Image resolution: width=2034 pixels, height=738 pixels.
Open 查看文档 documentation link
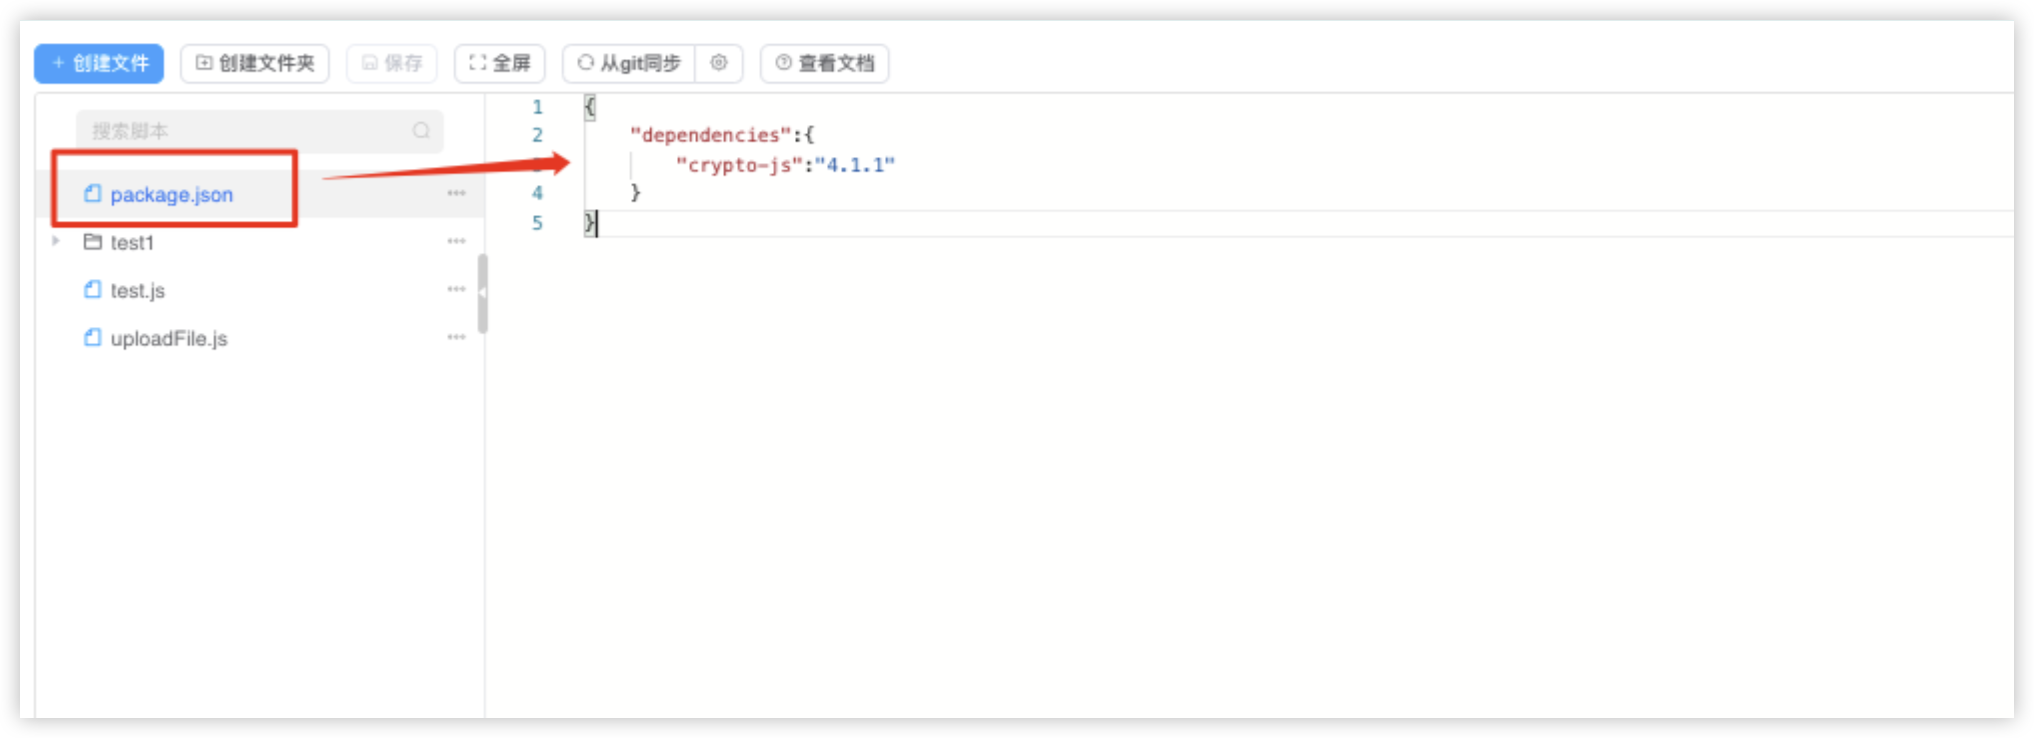click(825, 64)
